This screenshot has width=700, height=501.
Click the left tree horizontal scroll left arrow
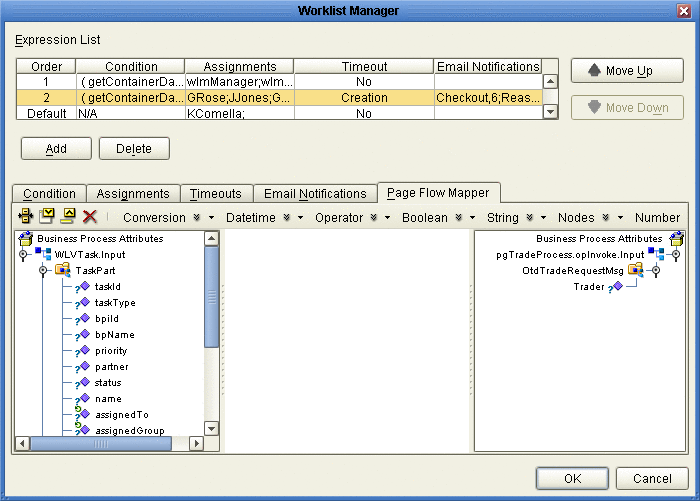coord(22,443)
